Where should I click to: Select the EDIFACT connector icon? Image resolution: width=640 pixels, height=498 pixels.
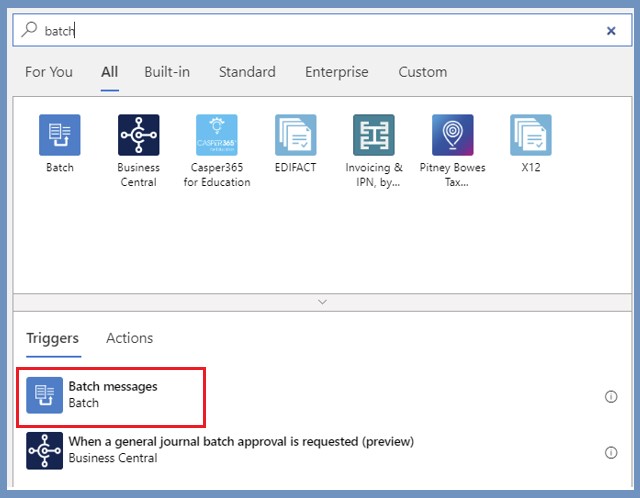pos(296,135)
